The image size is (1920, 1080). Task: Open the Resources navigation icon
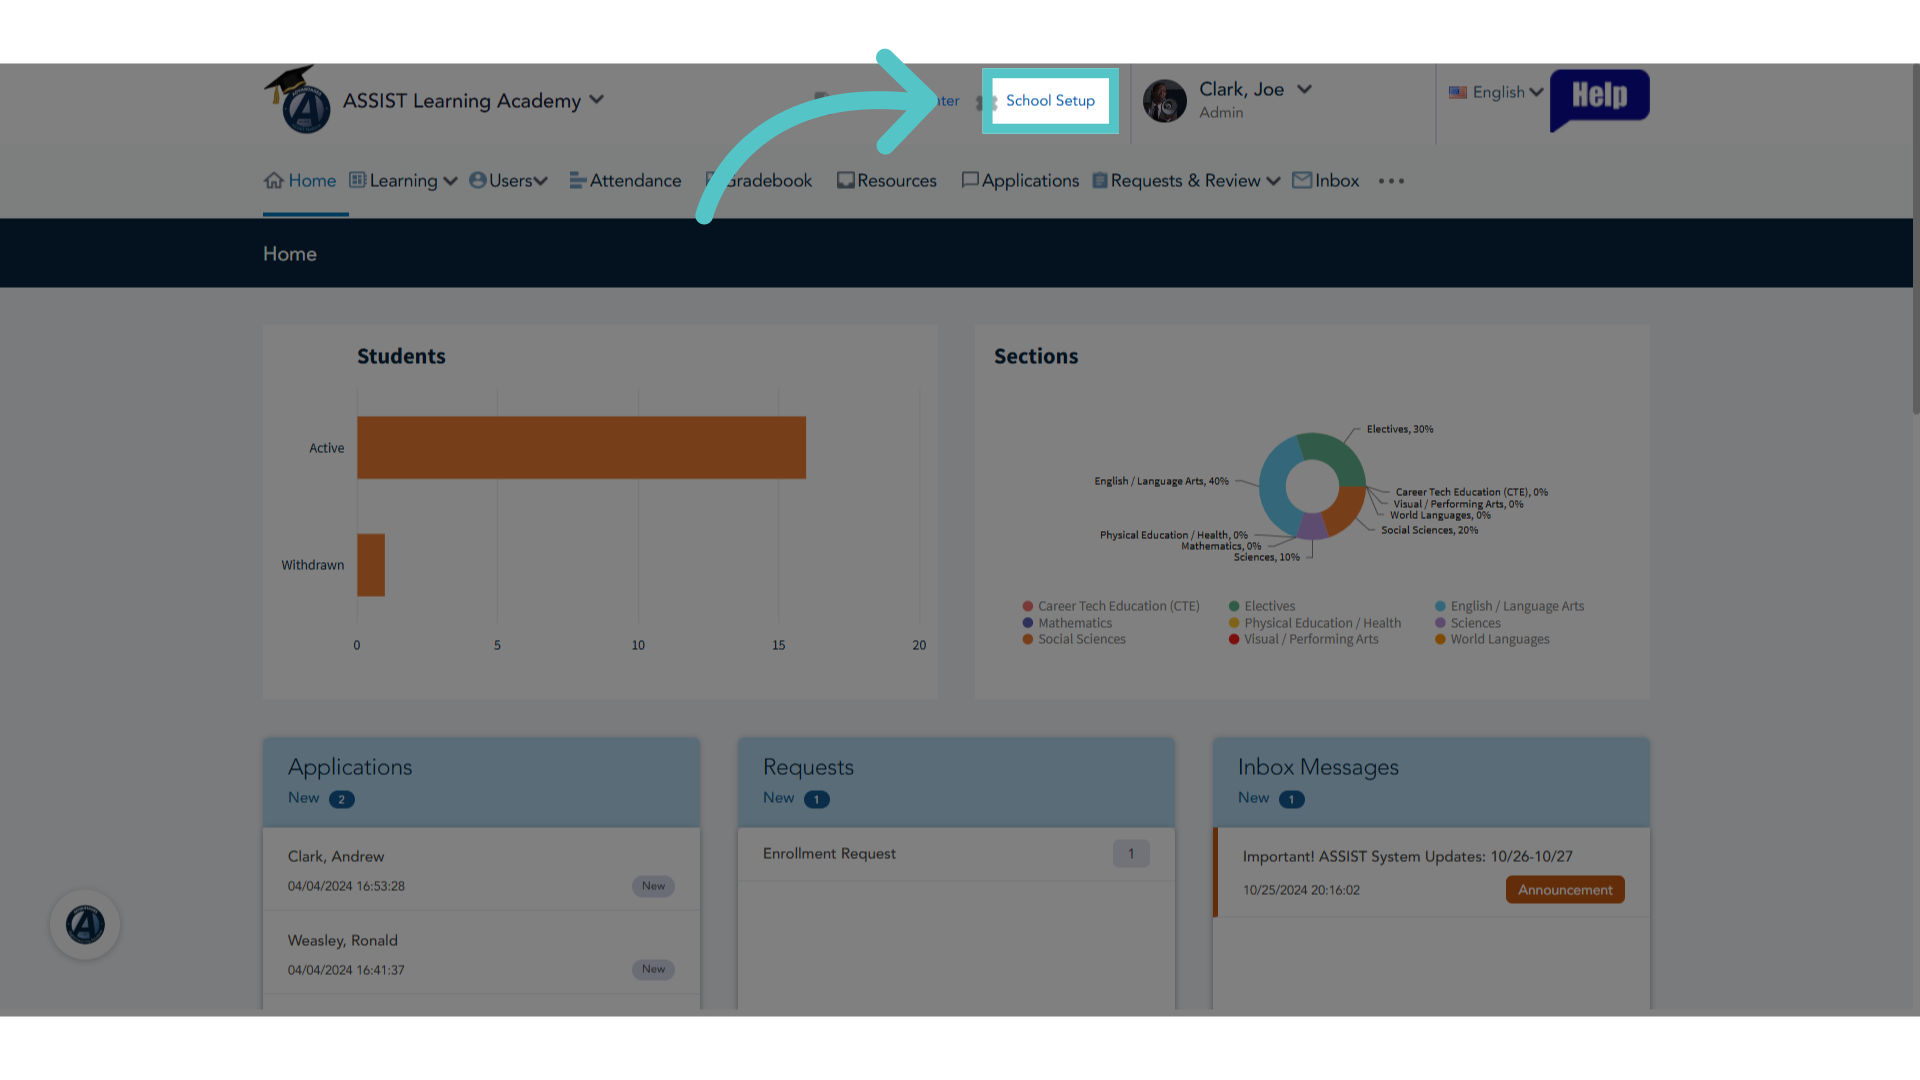click(x=846, y=180)
